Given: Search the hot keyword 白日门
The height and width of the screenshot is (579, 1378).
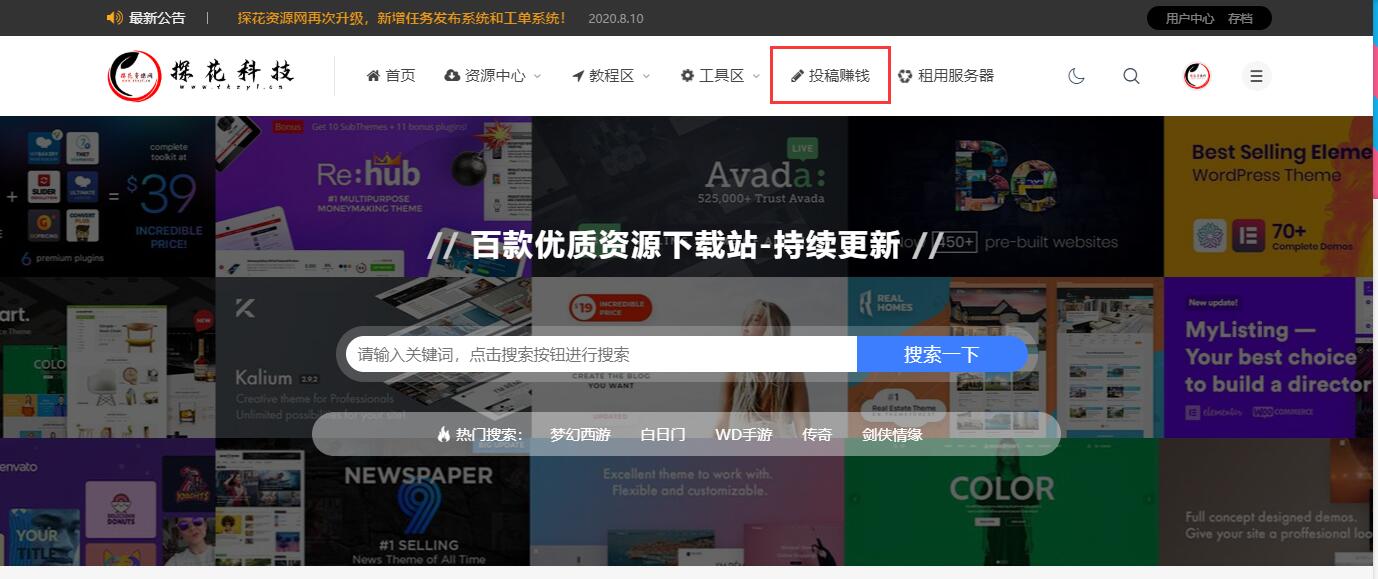Looking at the screenshot, I should (x=663, y=435).
